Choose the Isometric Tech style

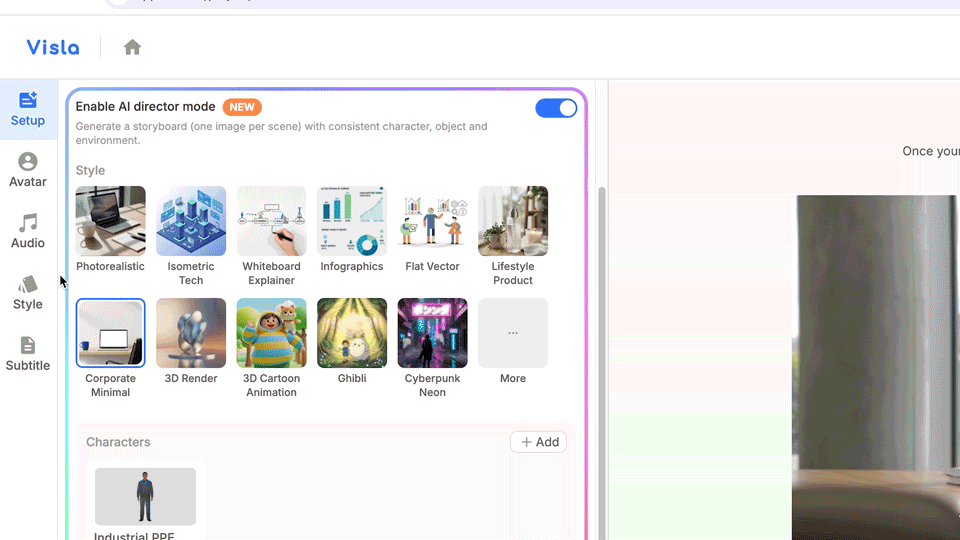191,221
